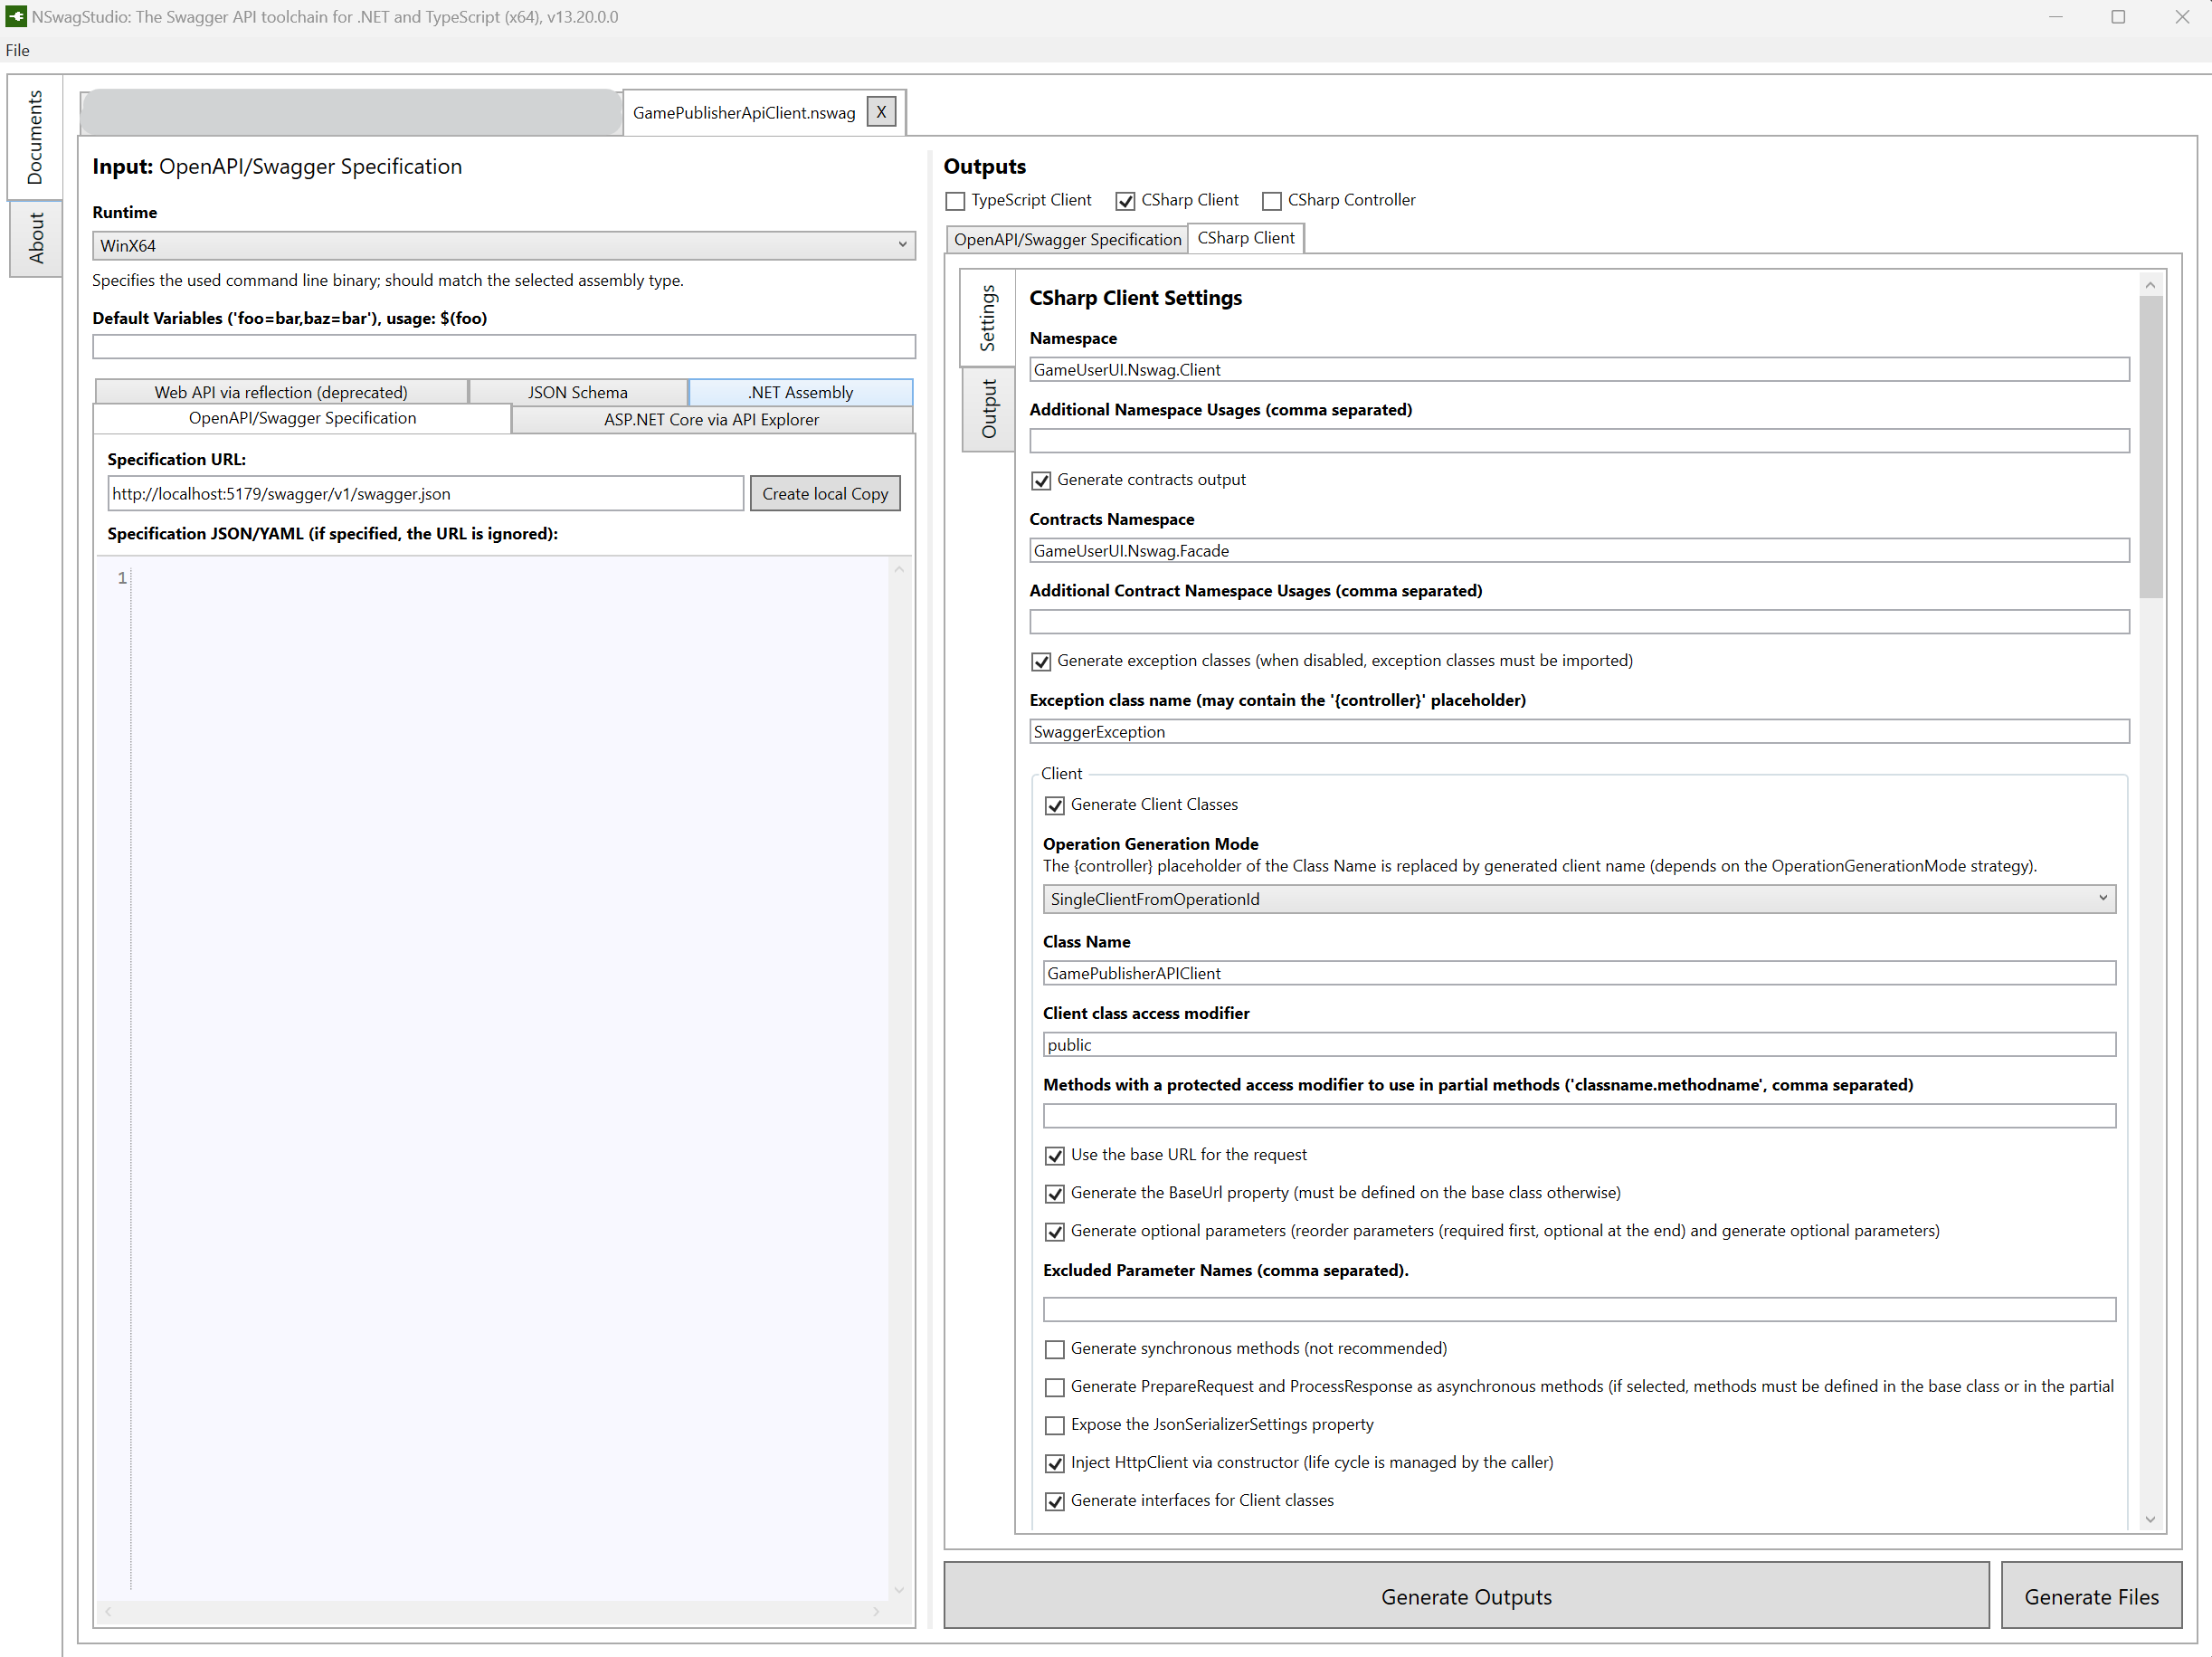This screenshot has height=1657, width=2212.
Task: Open the vertical About sidebar tab
Action: [36, 238]
